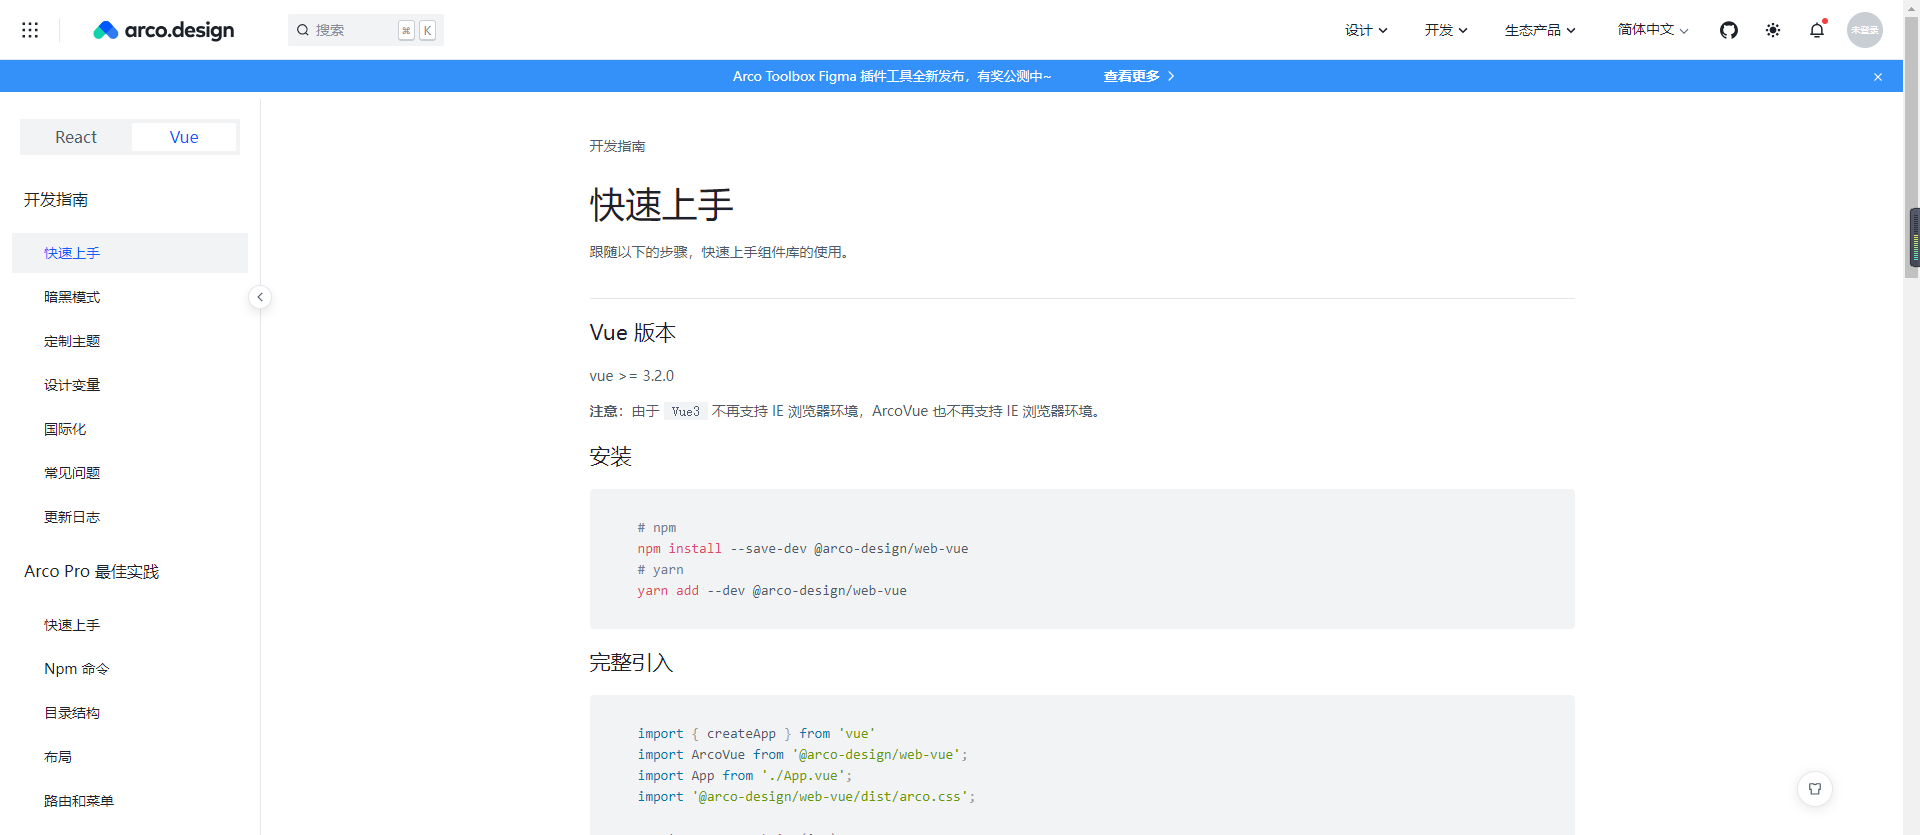Click the 搜索 search input field
Image resolution: width=1920 pixels, height=835 pixels.
(x=366, y=30)
